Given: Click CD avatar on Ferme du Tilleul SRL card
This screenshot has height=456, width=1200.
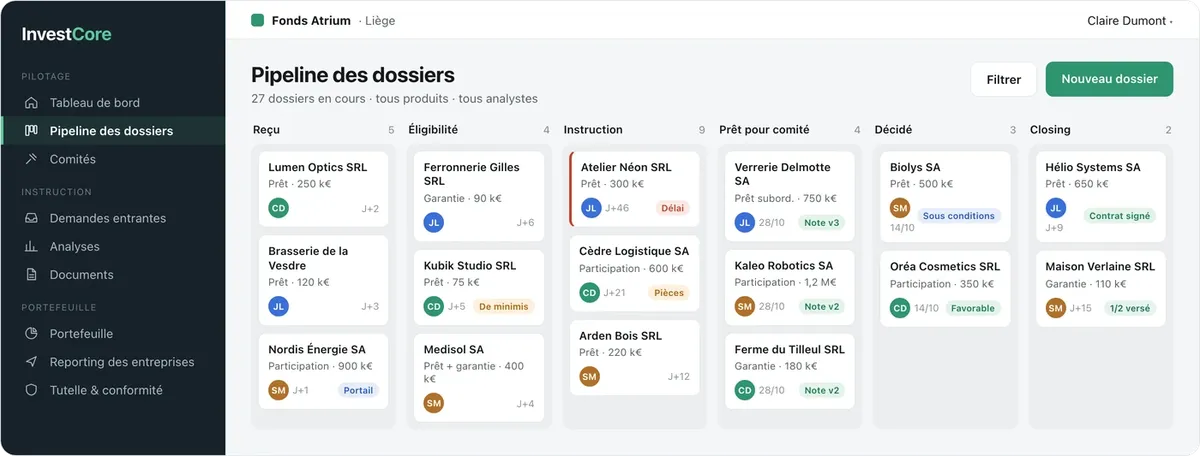Looking at the screenshot, I should pyautogui.click(x=744, y=390).
